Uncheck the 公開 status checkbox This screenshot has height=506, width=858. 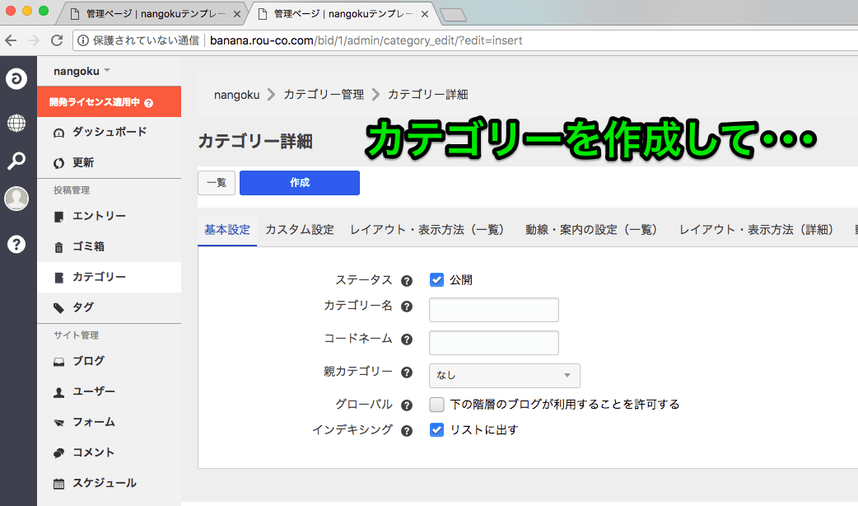pyautogui.click(x=437, y=280)
